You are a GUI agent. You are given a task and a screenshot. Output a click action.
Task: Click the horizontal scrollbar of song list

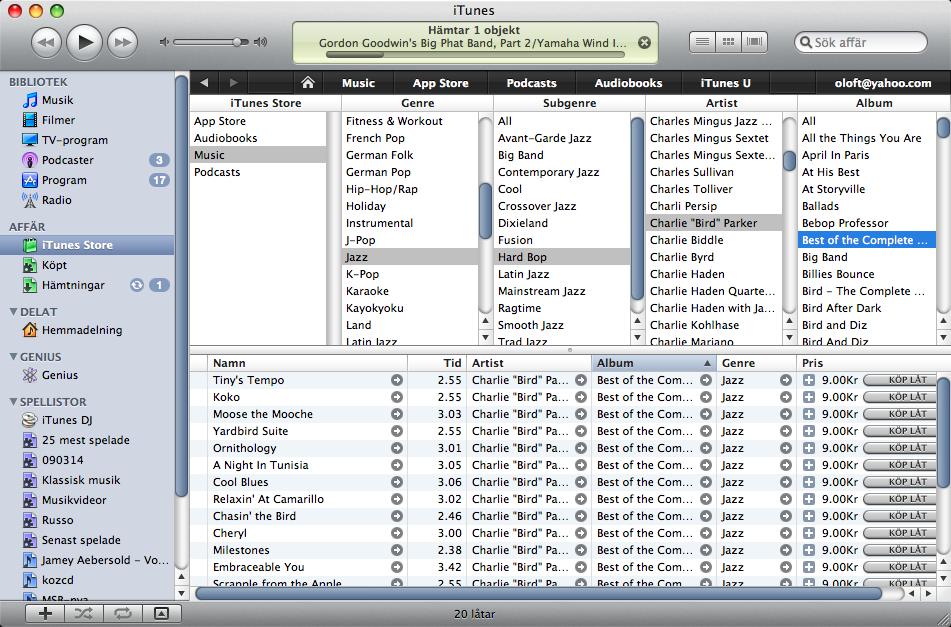point(539,593)
